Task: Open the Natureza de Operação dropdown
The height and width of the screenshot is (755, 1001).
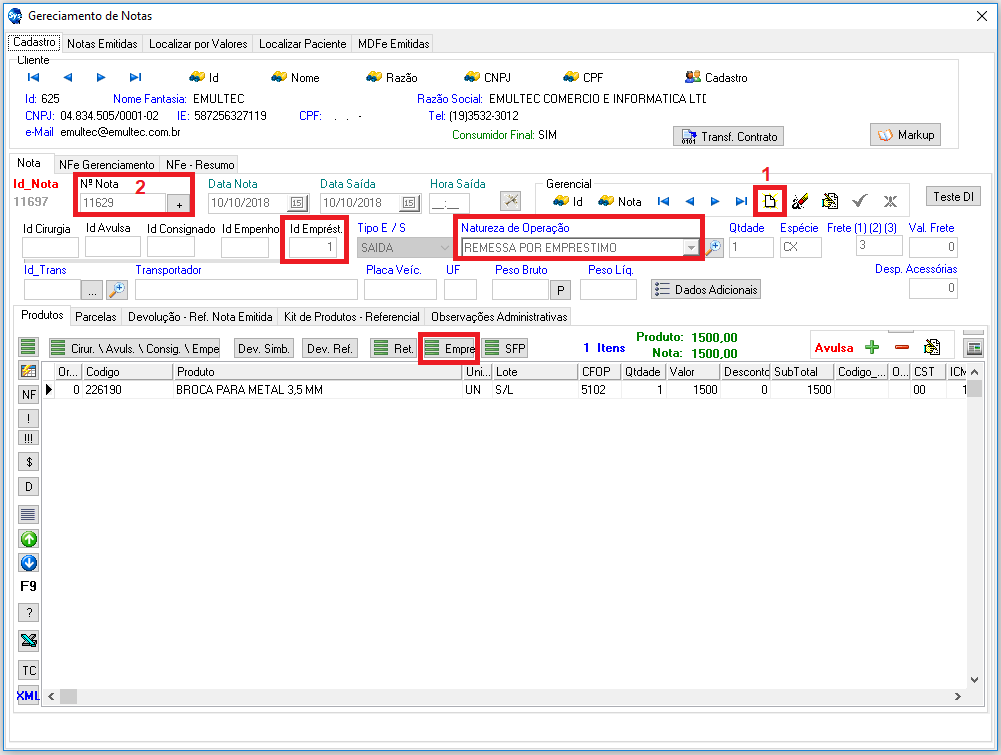Action: pos(690,248)
